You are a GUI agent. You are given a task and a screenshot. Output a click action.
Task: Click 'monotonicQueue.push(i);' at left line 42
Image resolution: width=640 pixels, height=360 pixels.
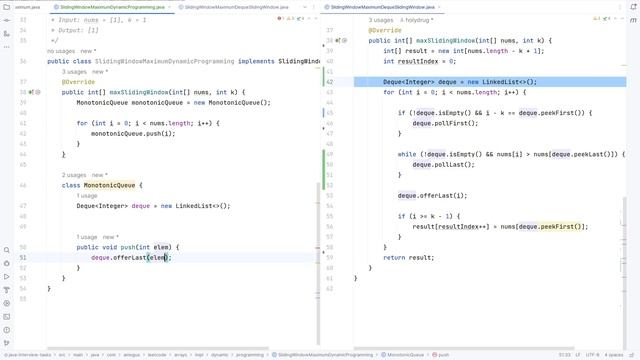tap(133, 133)
